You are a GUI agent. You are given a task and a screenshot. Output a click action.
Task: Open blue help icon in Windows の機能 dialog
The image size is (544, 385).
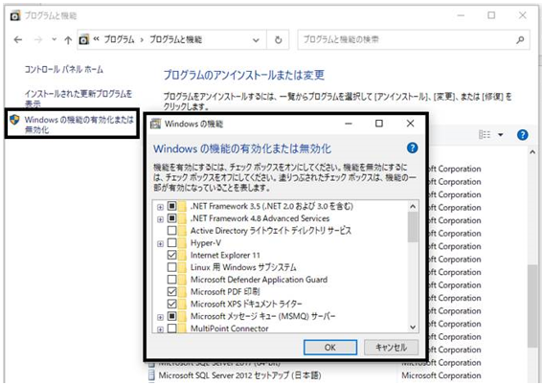(412, 148)
